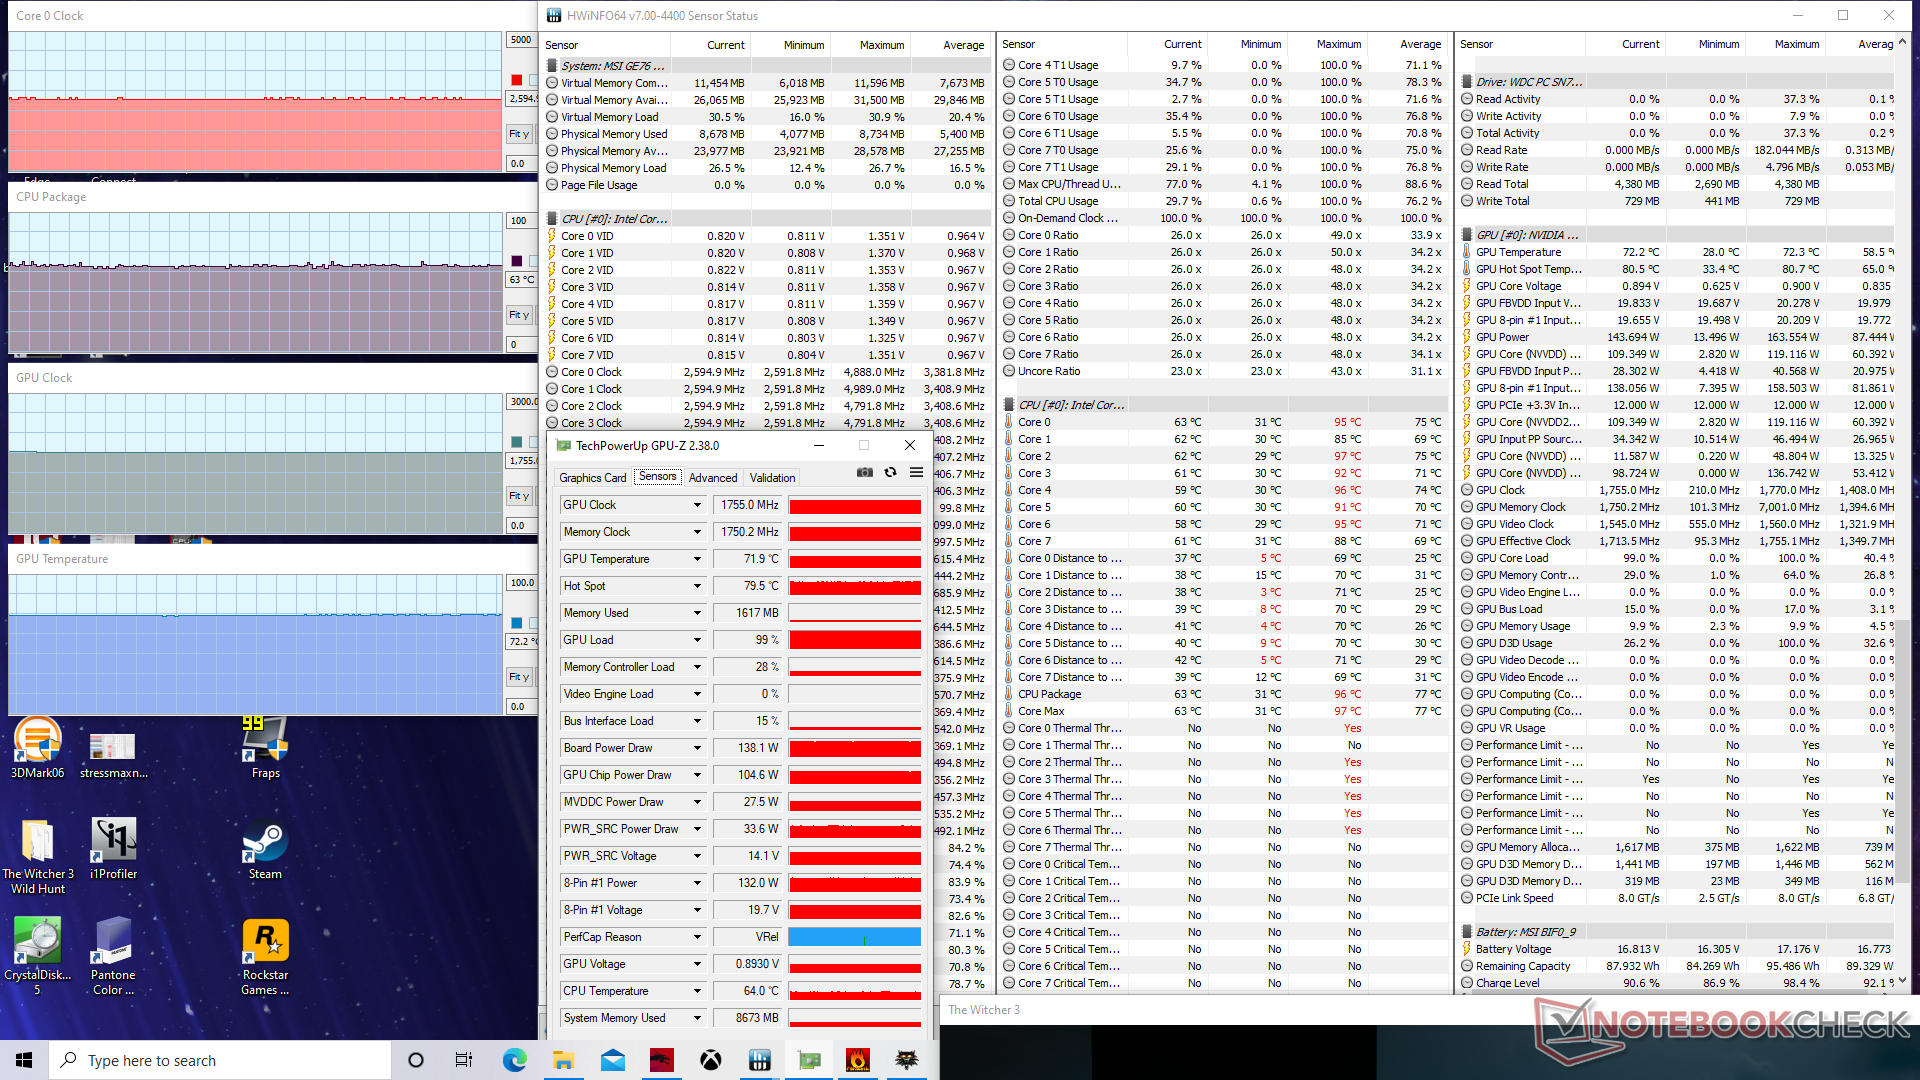Open the Board Power Draw dropdown in GPU-Z
The width and height of the screenshot is (1920, 1080).
click(697, 748)
